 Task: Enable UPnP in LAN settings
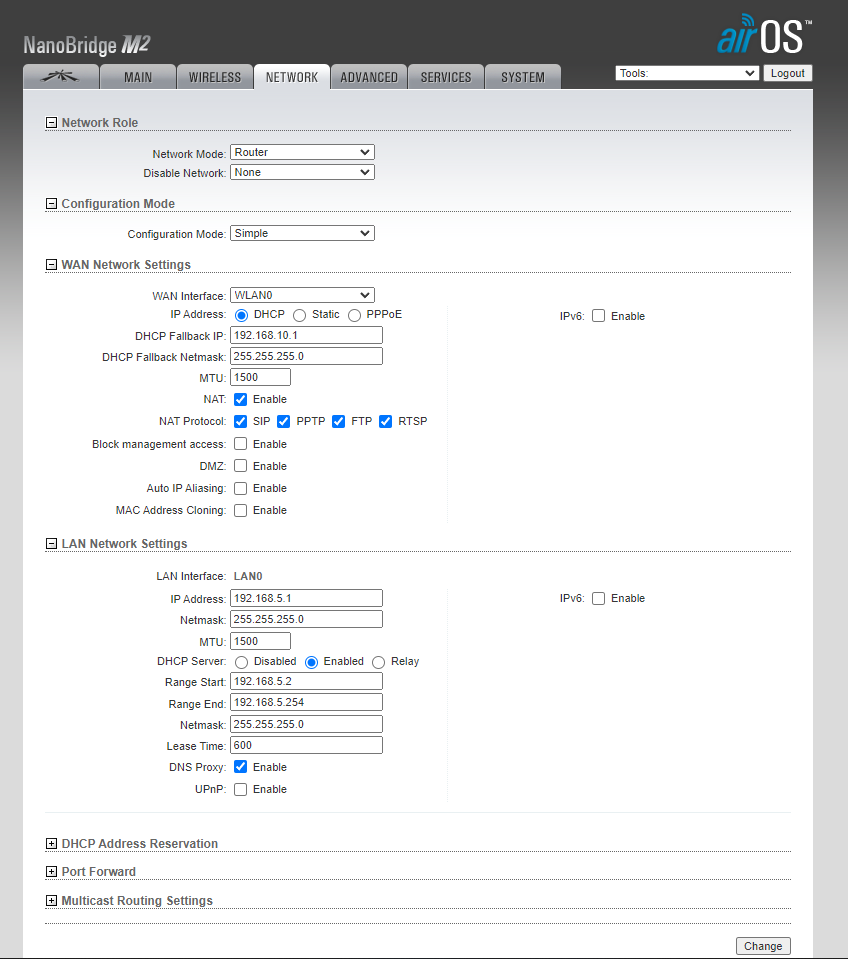[x=240, y=789]
